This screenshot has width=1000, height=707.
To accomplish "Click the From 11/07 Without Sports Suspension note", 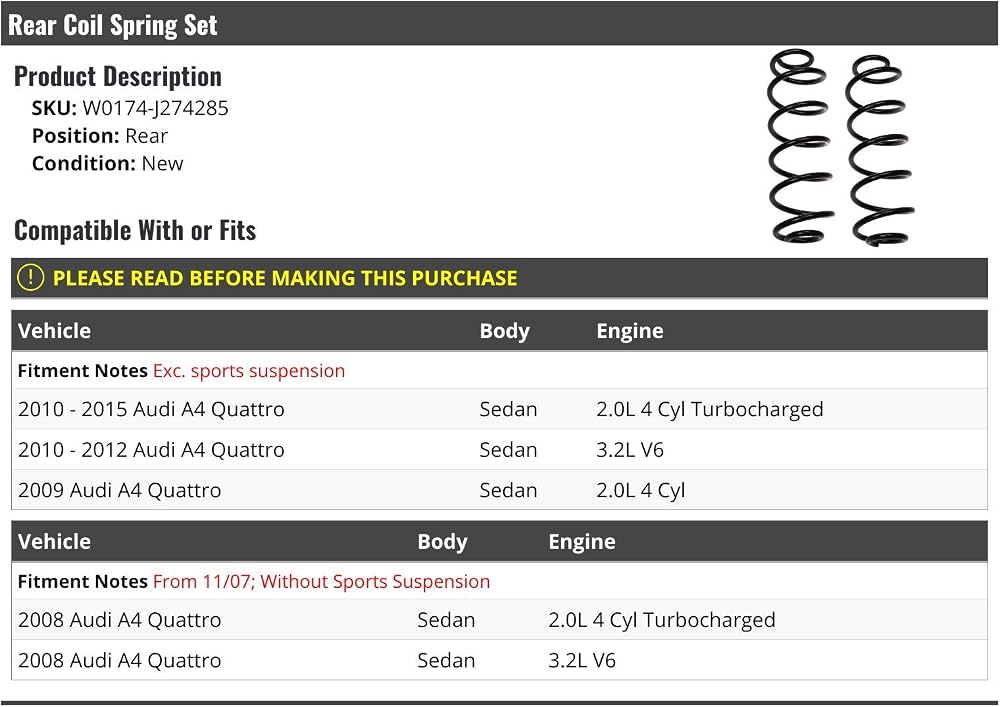I will pyautogui.click(x=321, y=581).
